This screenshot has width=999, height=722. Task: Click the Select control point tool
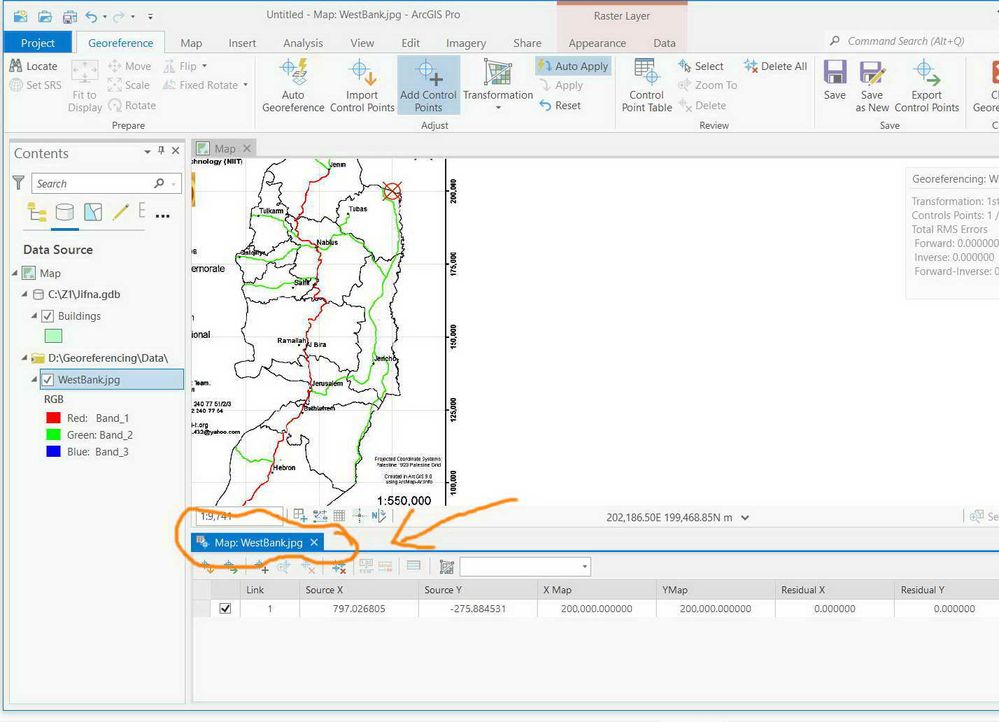(701, 66)
